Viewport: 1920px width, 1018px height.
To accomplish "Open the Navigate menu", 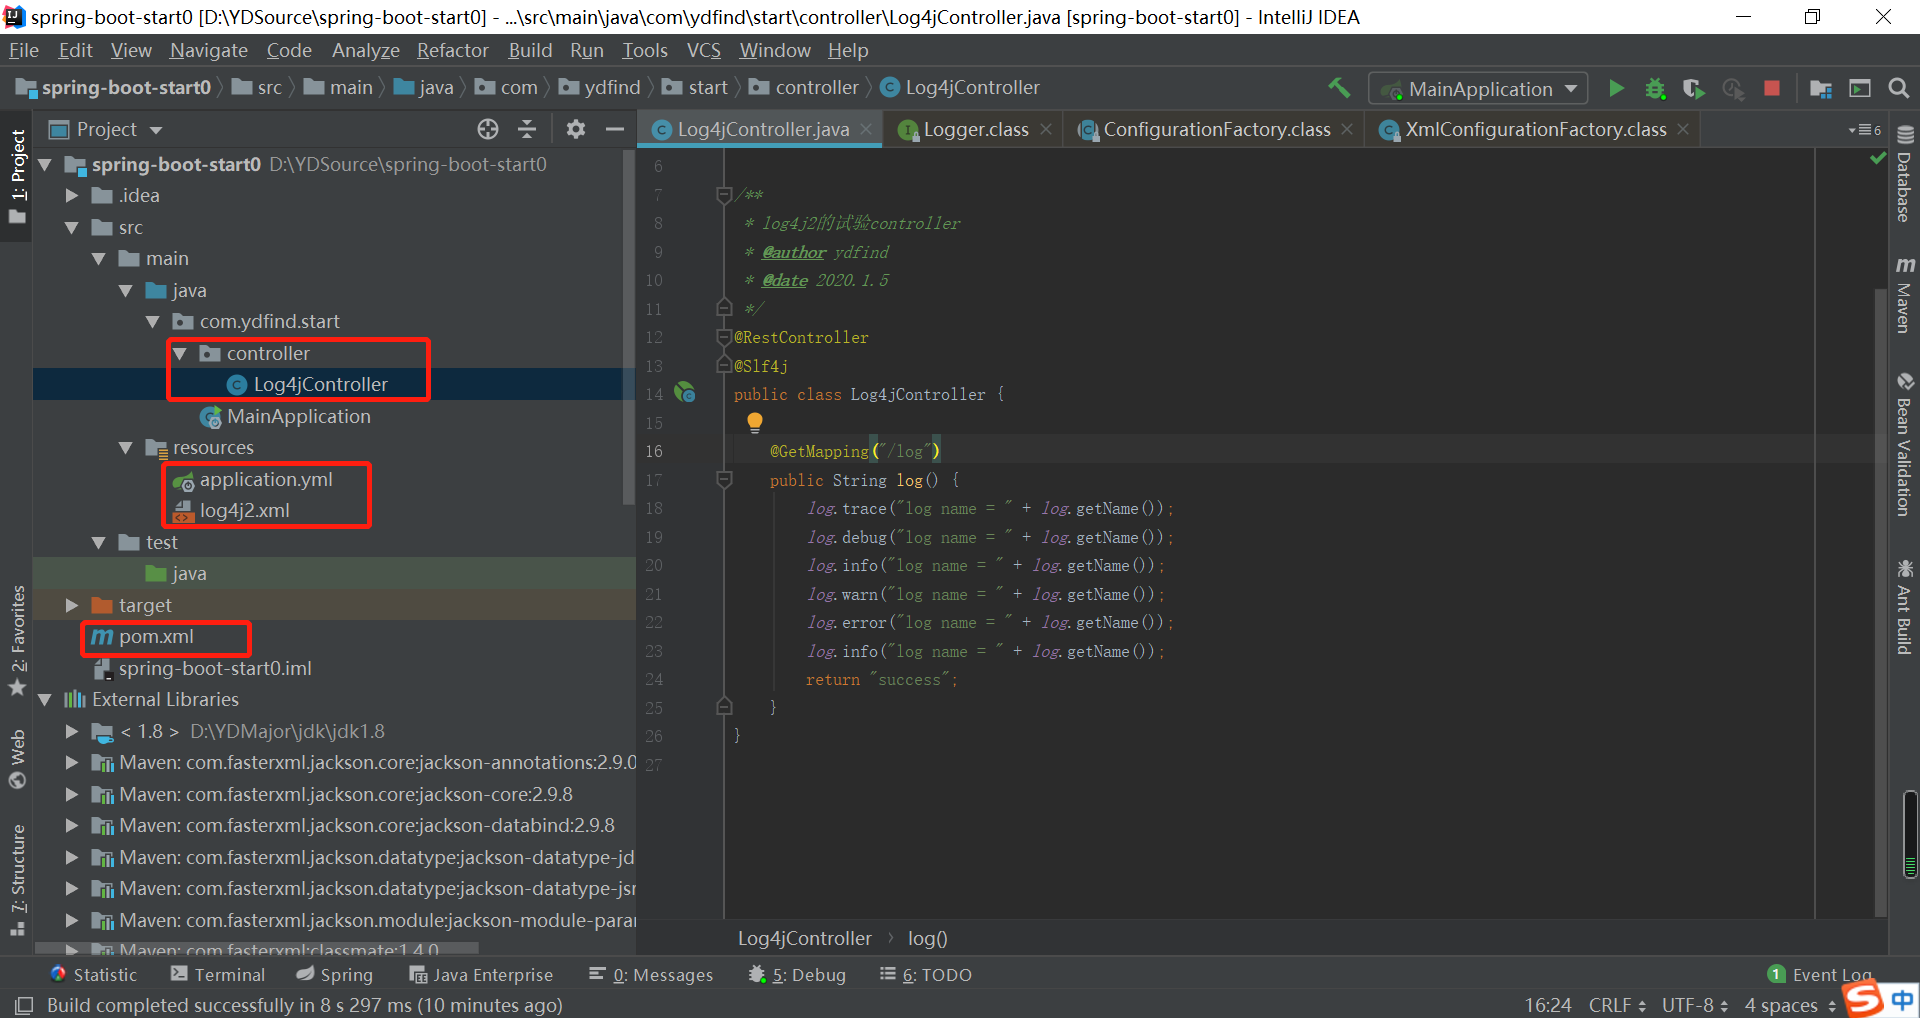I will [x=209, y=50].
